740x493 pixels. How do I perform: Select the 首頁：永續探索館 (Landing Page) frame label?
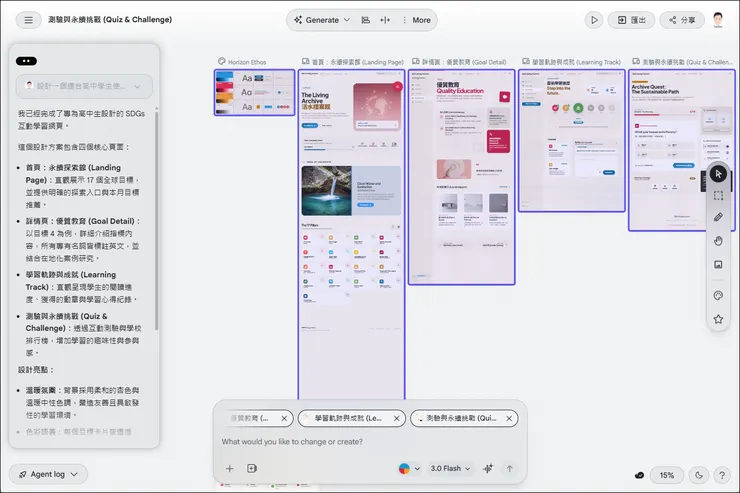pos(357,62)
